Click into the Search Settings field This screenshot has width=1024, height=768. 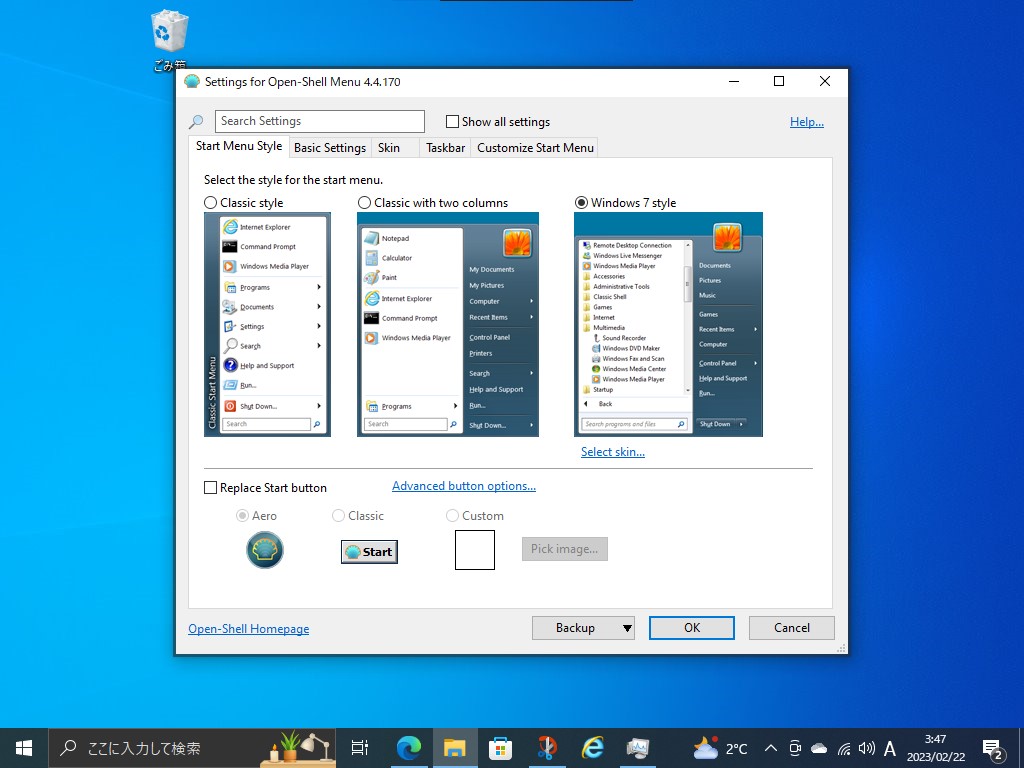[x=320, y=121]
